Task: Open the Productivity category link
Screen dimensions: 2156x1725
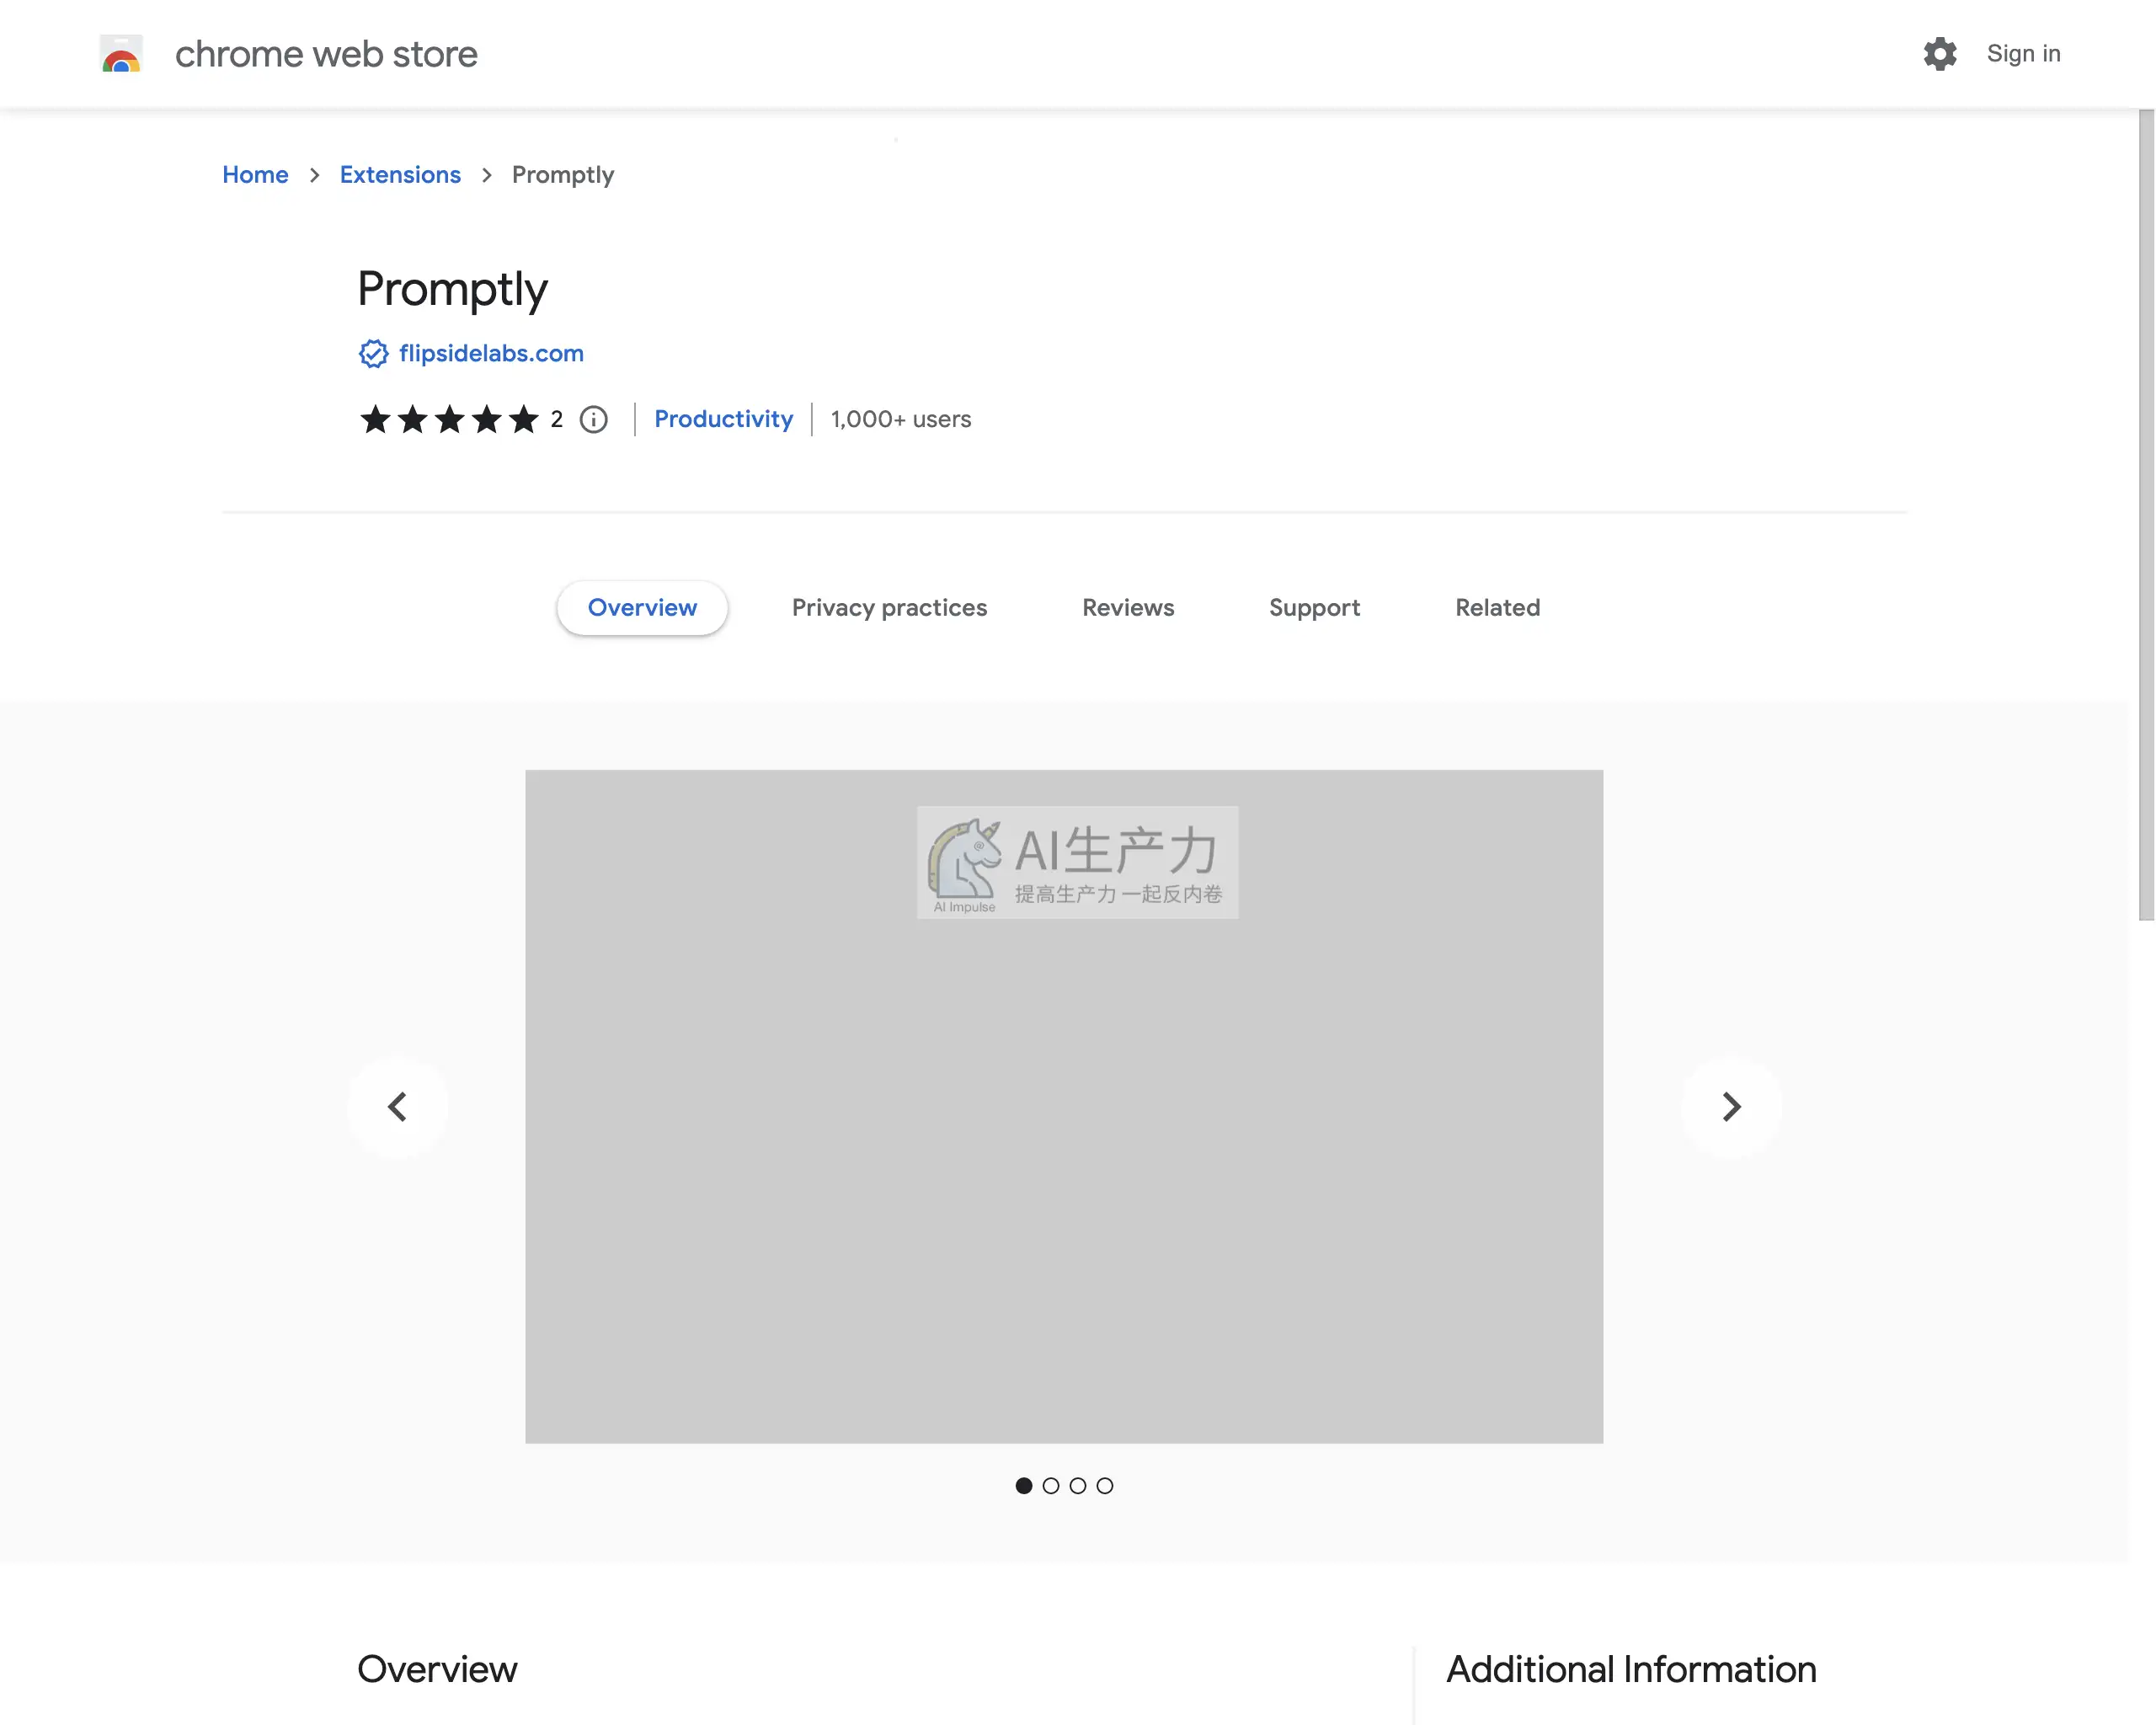Action: click(x=723, y=420)
